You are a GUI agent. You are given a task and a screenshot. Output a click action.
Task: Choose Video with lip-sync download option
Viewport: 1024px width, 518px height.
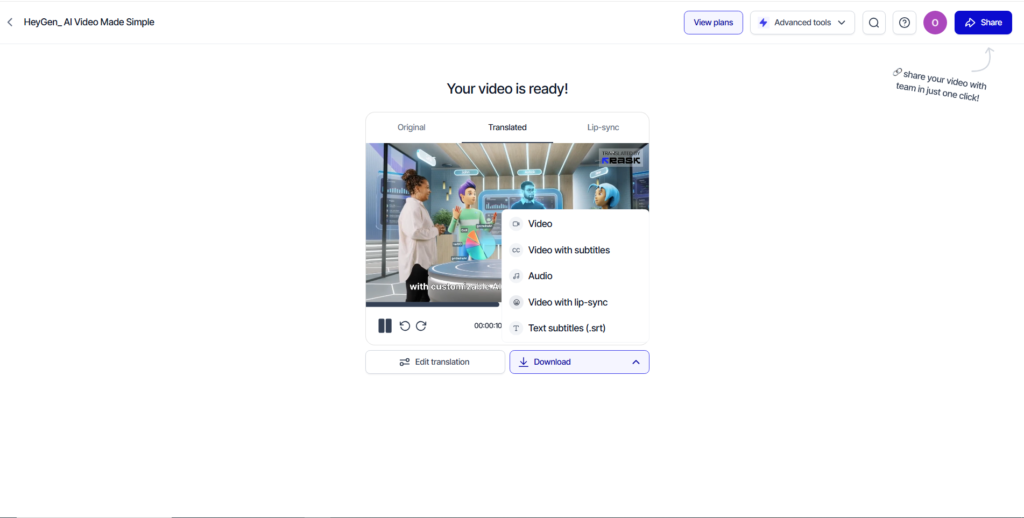point(575,302)
